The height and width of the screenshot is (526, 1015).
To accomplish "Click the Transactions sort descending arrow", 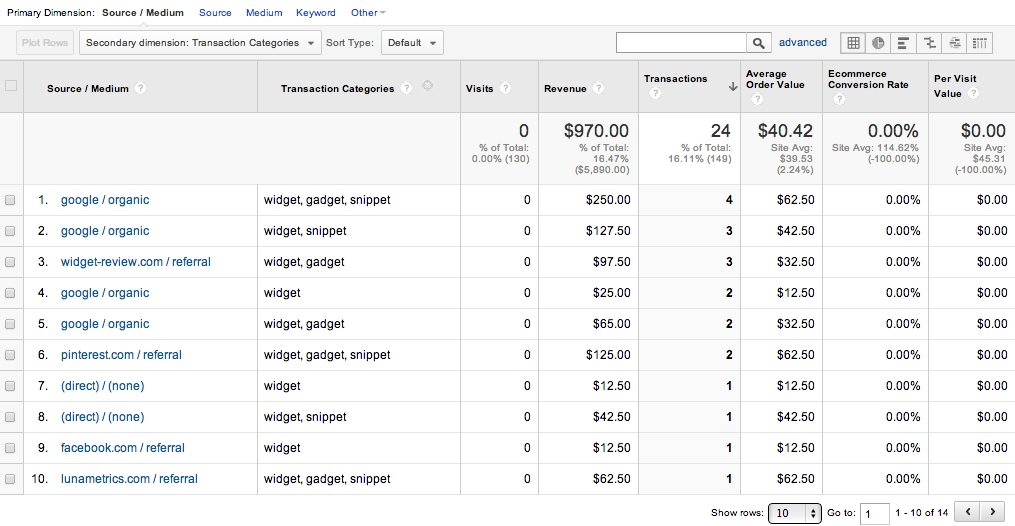I will pos(733,87).
